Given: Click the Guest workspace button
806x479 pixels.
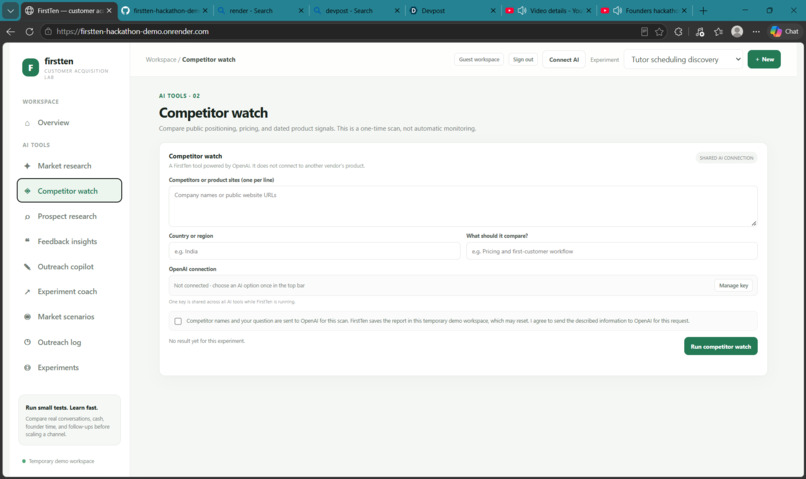Looking at the screenshot, I should 479,60.
